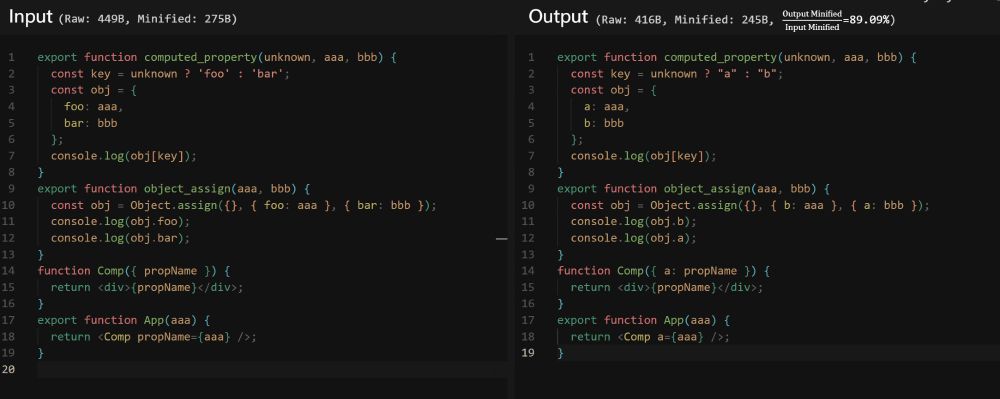1000x399 pixels.
Task: Click the Input panel heading
Action: coord(31,17)
